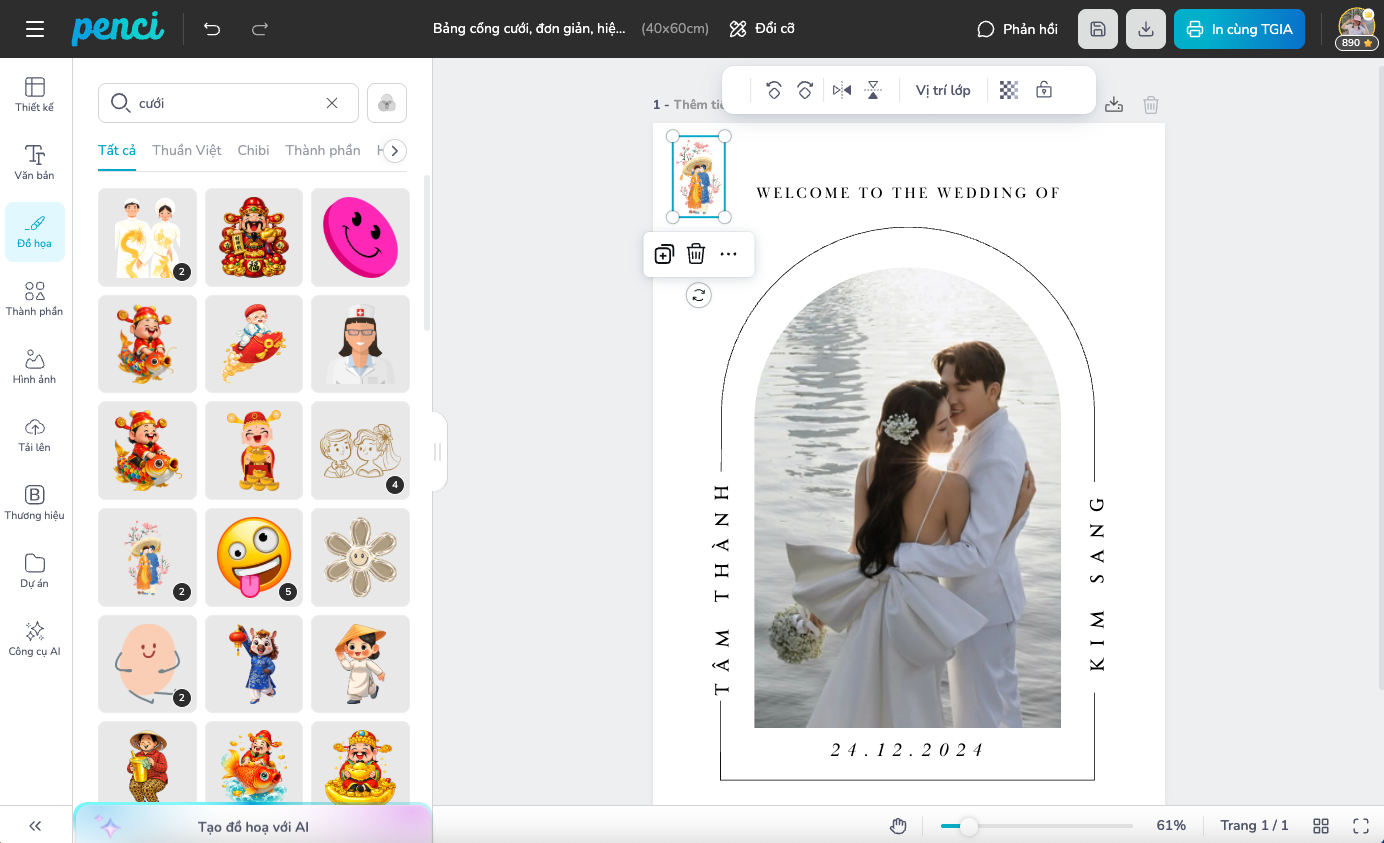Flip selected graphic vertically
The image size is (1384, 843).
tap(873, 90)
